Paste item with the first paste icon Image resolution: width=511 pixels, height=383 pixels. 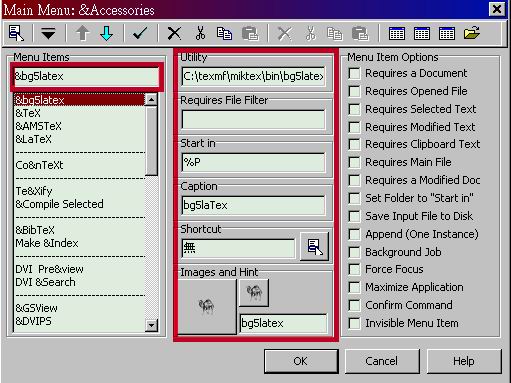[x=250, y=33]
